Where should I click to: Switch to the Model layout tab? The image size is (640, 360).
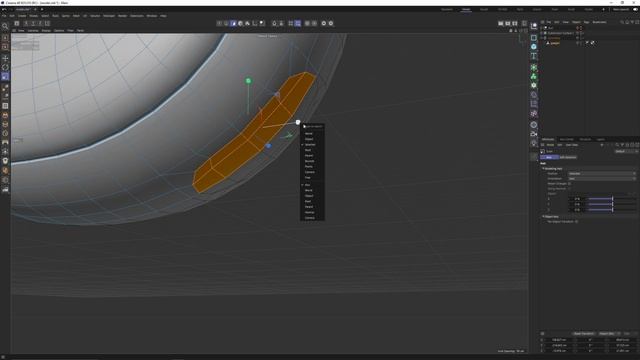[466, 9]
